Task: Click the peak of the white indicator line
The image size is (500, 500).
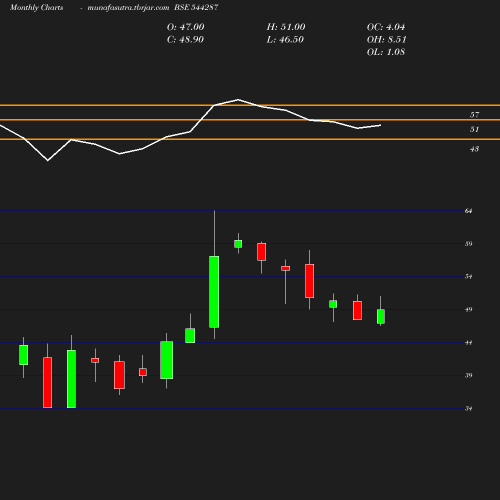Action: coord(238,99)
